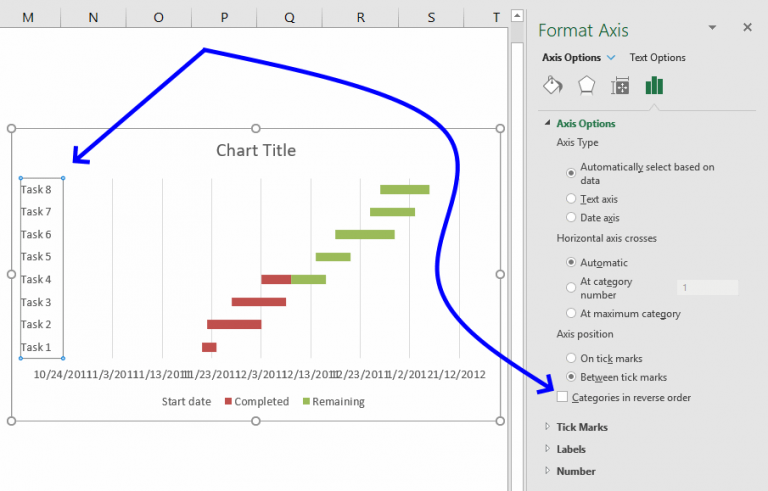This screenshot has height=491, width=768.
Task: Select the On tick marks position
Action: (x=571, y=358)
